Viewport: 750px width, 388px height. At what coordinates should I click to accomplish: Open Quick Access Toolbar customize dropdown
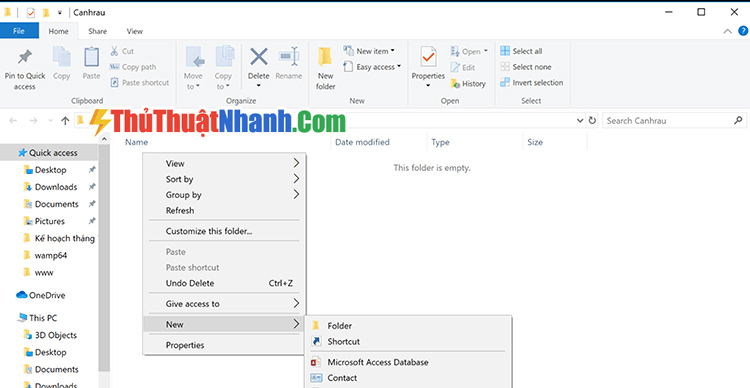pos(60,12)
